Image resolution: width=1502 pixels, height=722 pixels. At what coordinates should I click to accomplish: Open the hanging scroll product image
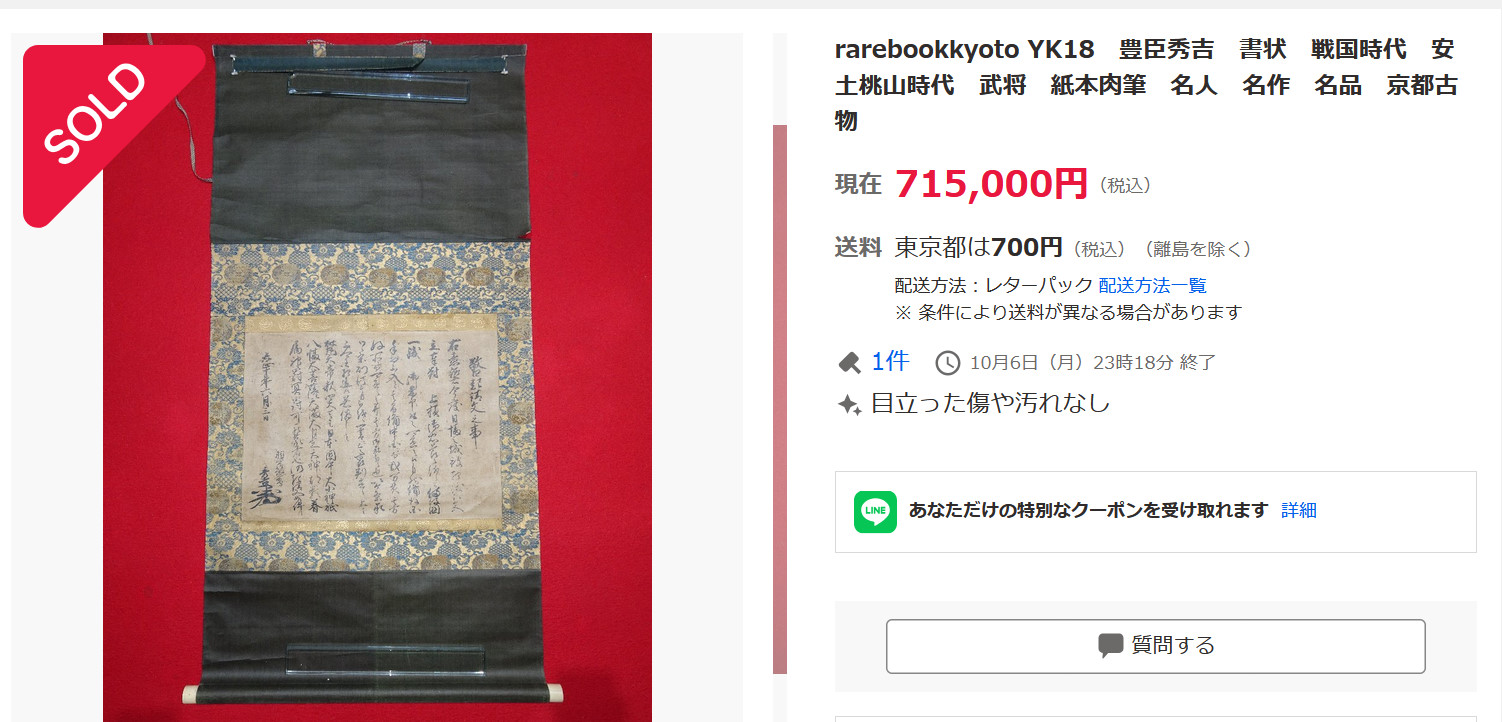coord(377,378)
